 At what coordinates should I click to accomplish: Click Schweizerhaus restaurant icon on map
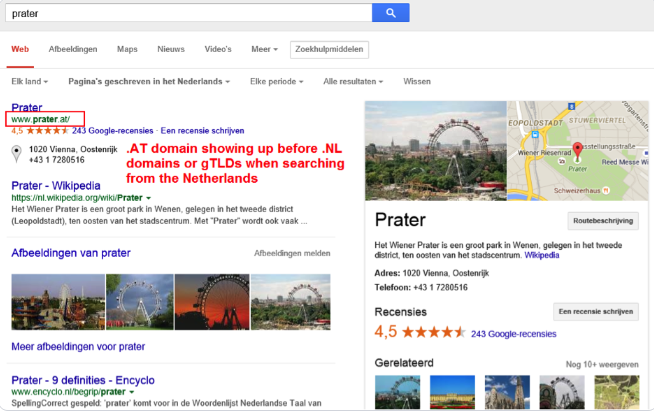point(606,191)
